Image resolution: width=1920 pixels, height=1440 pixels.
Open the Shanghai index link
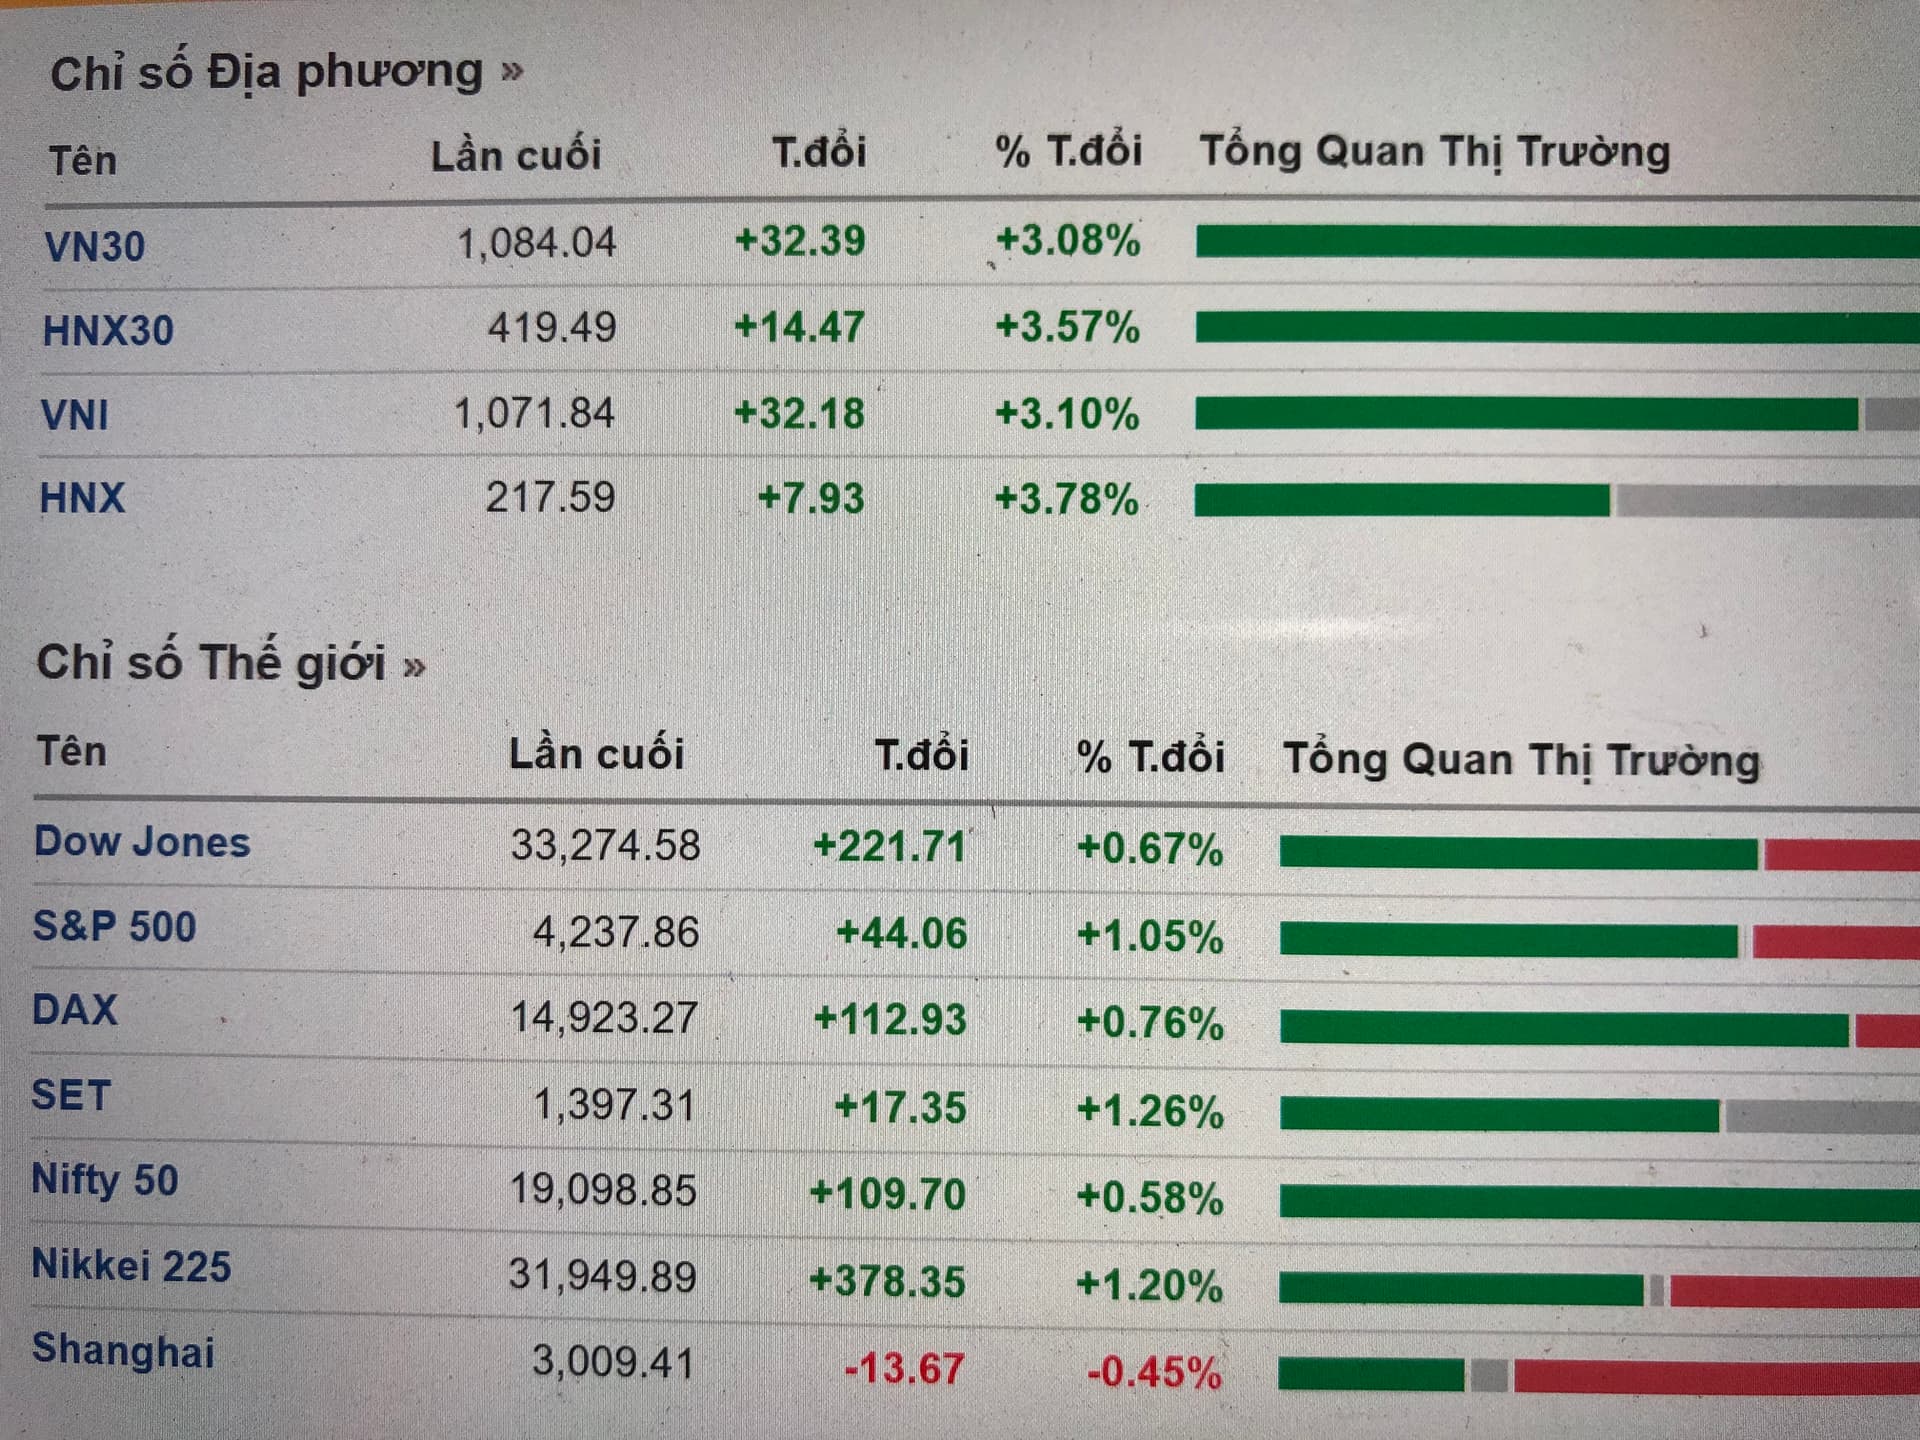click(123, 1350)
